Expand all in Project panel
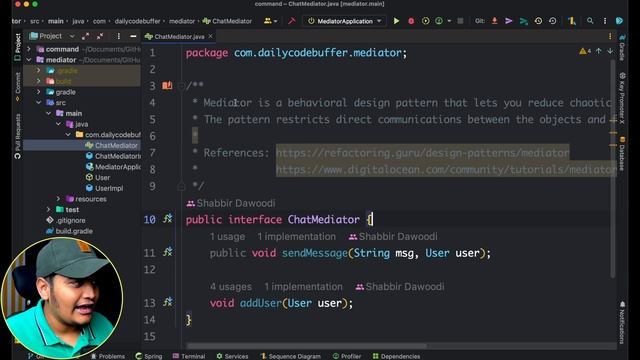 point(85,36)
